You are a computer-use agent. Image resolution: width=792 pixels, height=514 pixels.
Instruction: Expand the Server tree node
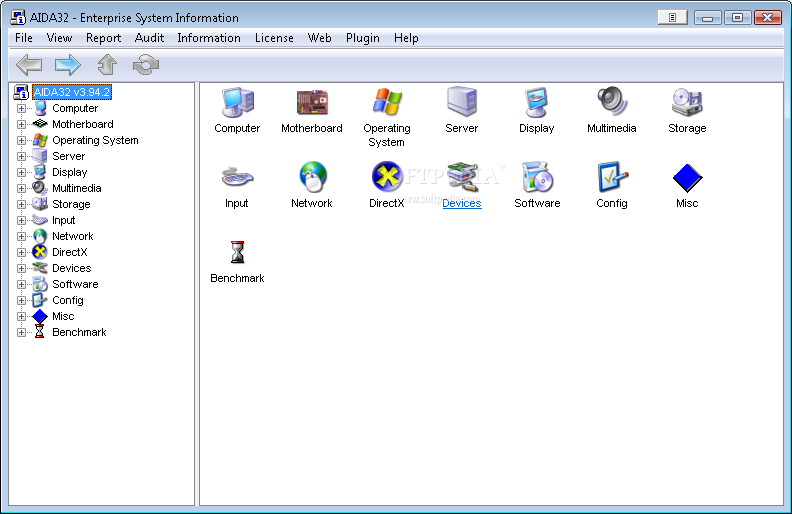[x=21, y=157]
